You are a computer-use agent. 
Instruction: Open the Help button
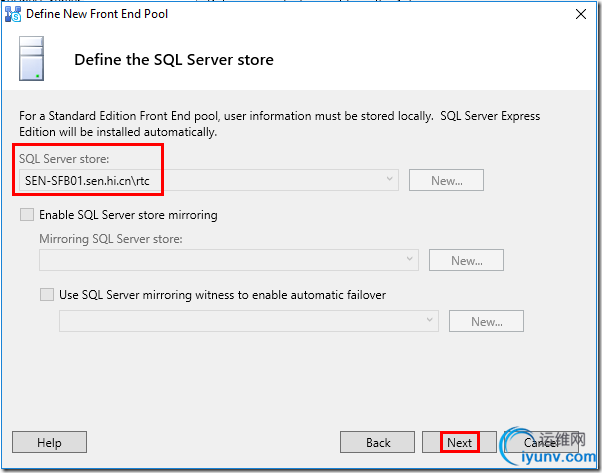tap(49, 442)
